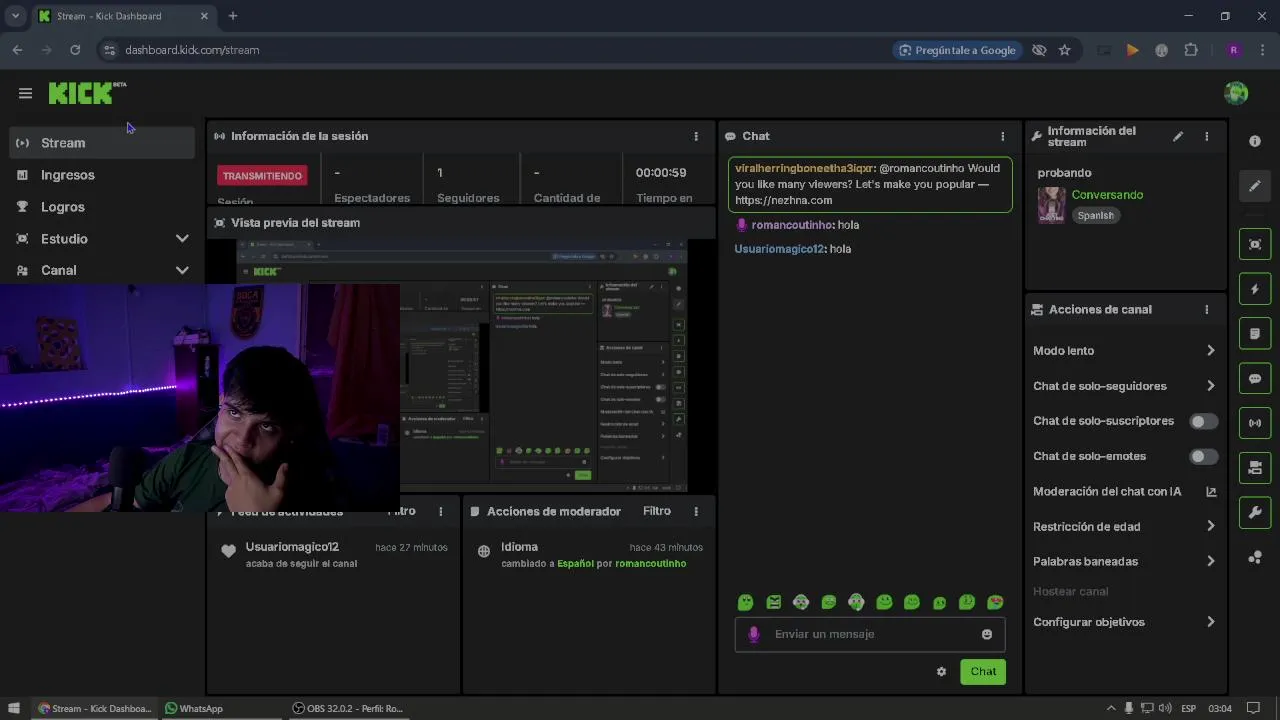Send message with green Chat button
The width and height of the screenshot is (1280, 720).
click(x=983, y=672)
